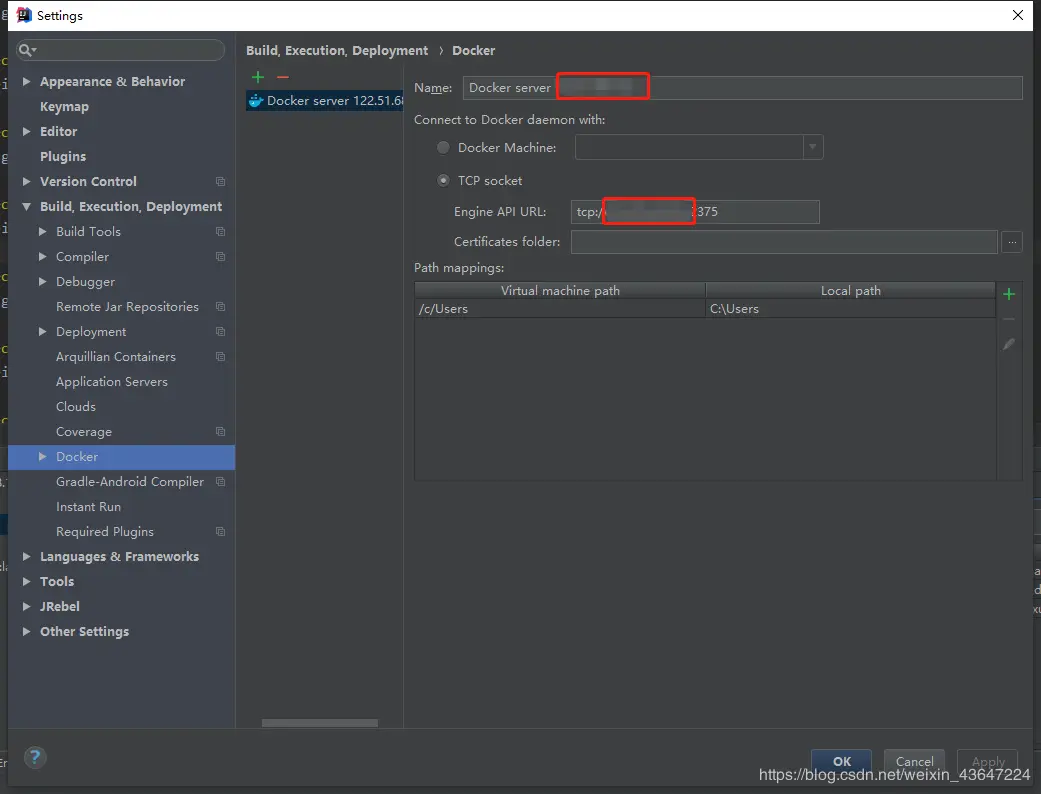Expand the Debugger arrow
The image size is (1041, 794).
[x=42, y=281]
